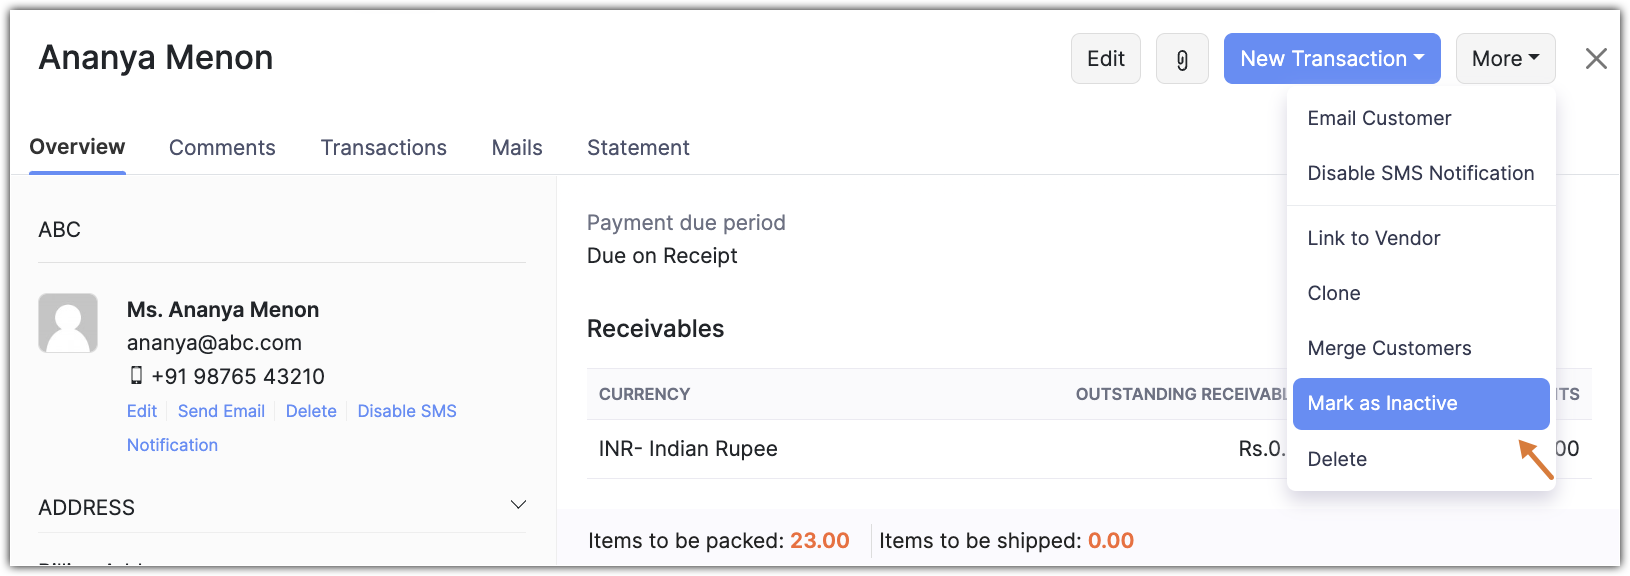Click the paperclip attachment icon
Viewport: 1630px width, 576px height.
click(1182, 59)
